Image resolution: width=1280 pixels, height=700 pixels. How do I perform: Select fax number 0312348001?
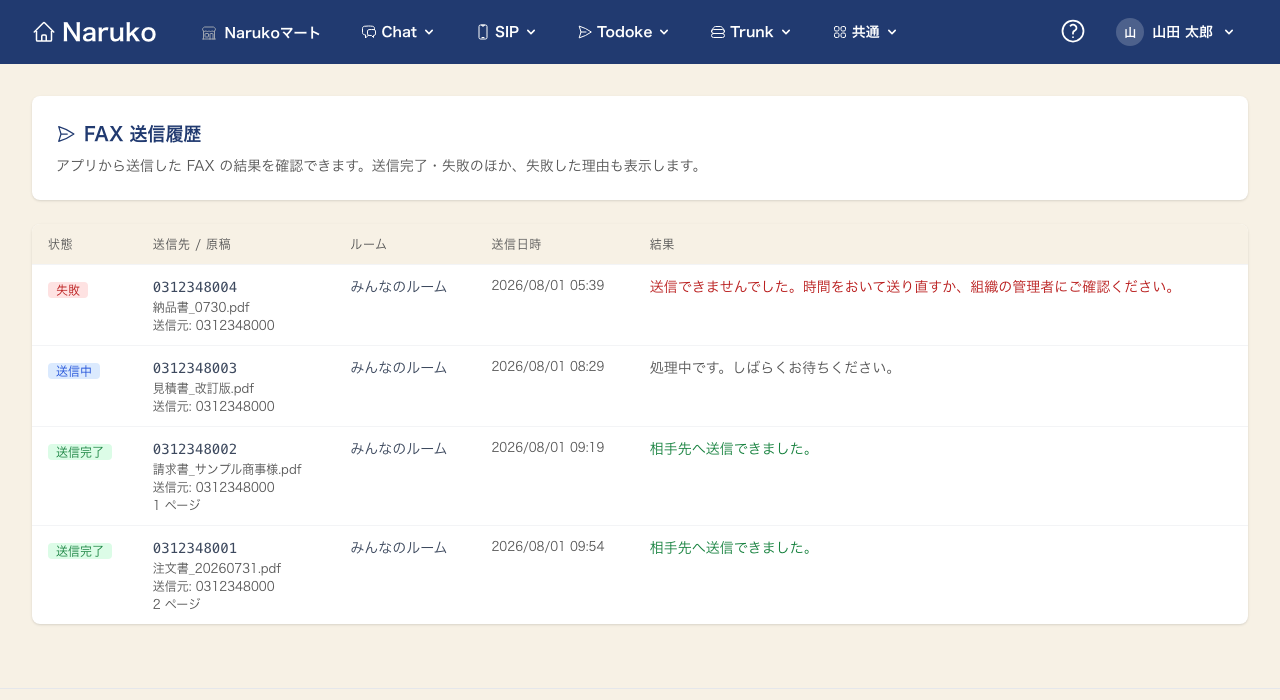pyautogui.click(x=195, y=548)
